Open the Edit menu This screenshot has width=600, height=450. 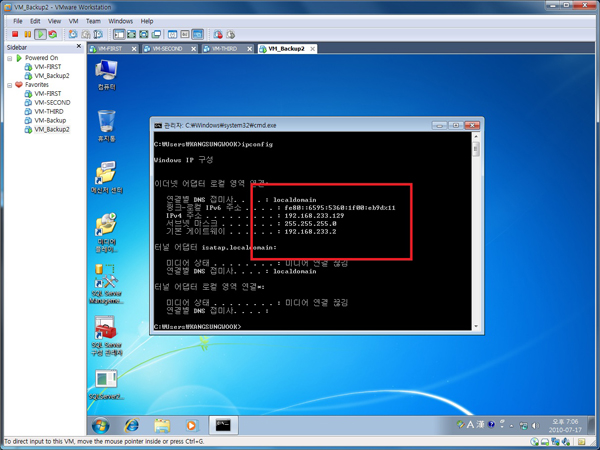(x=35, y=21)
